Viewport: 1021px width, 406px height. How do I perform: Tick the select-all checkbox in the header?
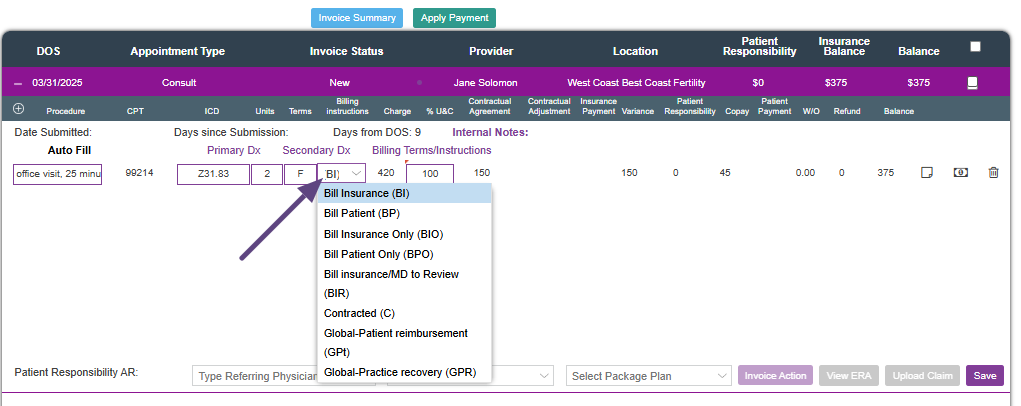pos(975,46)
